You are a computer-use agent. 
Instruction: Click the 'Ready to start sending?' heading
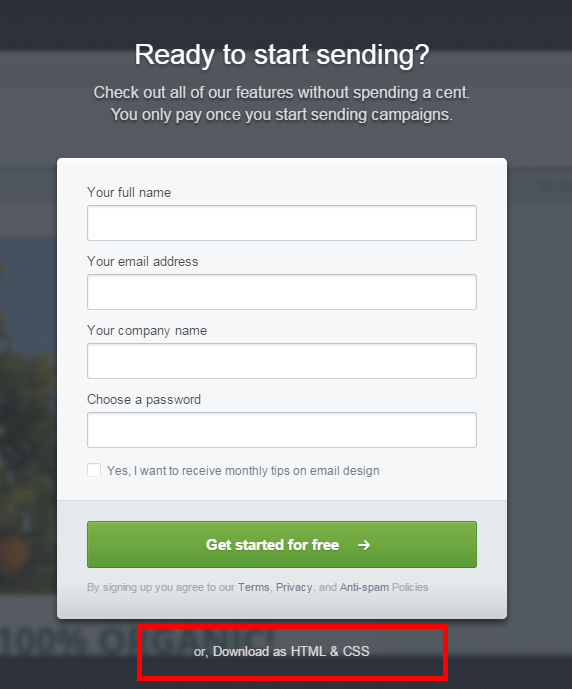click(282, 55)
